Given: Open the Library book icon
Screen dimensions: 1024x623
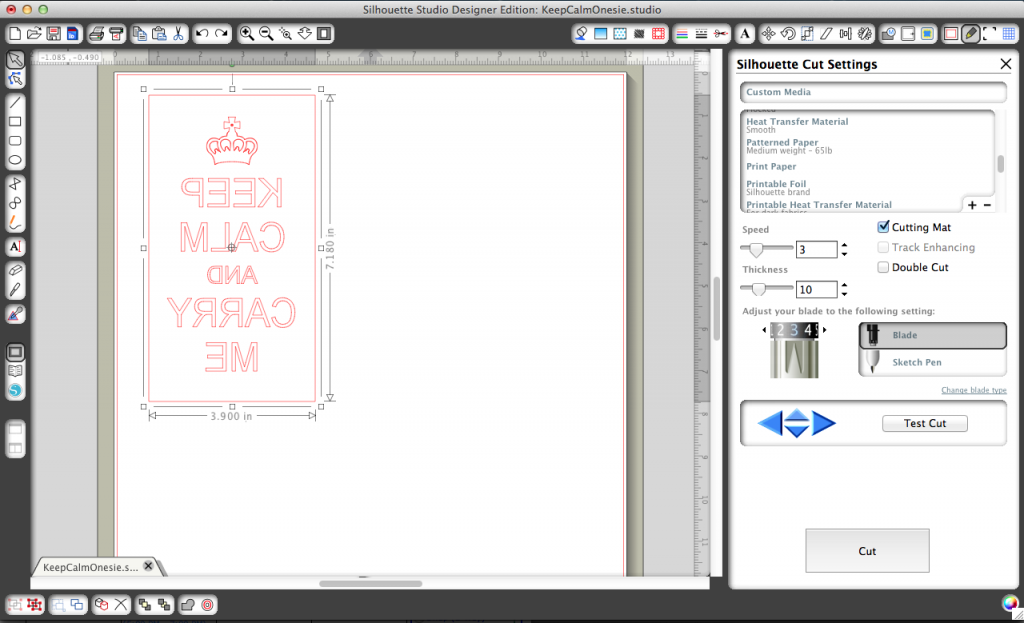Looking at the screenshot, I should point(16,371).
